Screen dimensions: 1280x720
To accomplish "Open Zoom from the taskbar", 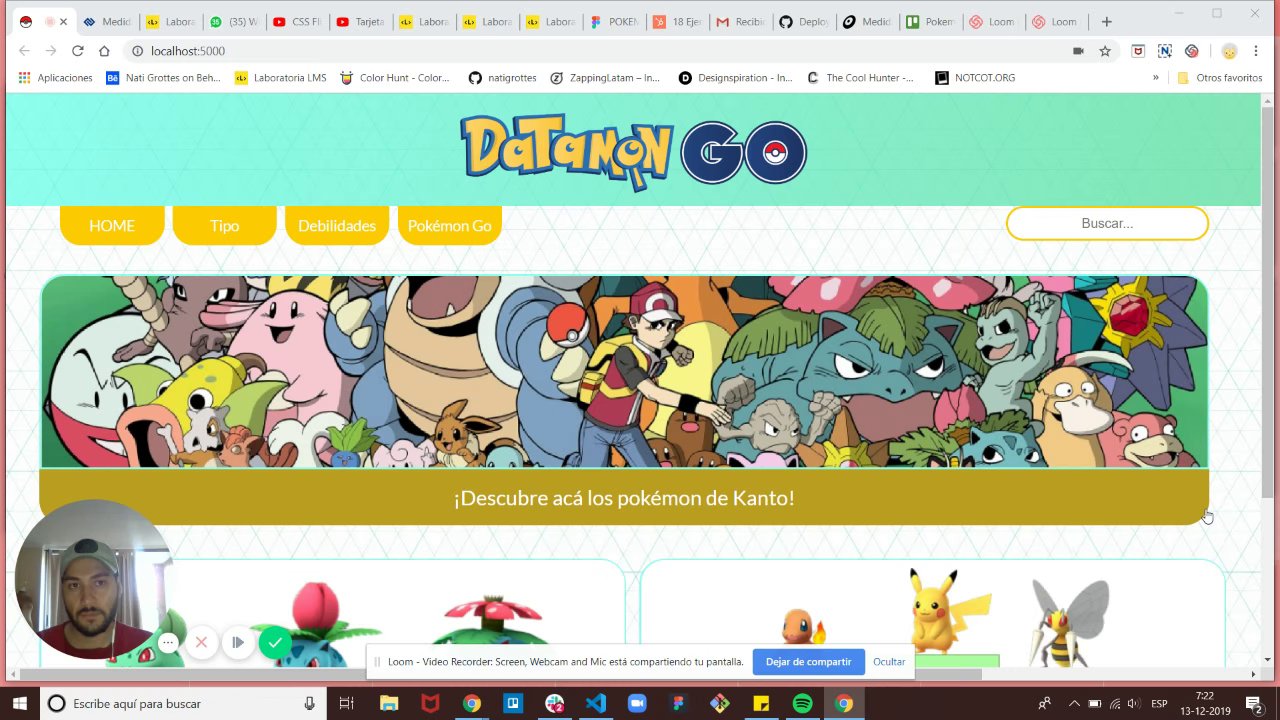I will (637, 703).
